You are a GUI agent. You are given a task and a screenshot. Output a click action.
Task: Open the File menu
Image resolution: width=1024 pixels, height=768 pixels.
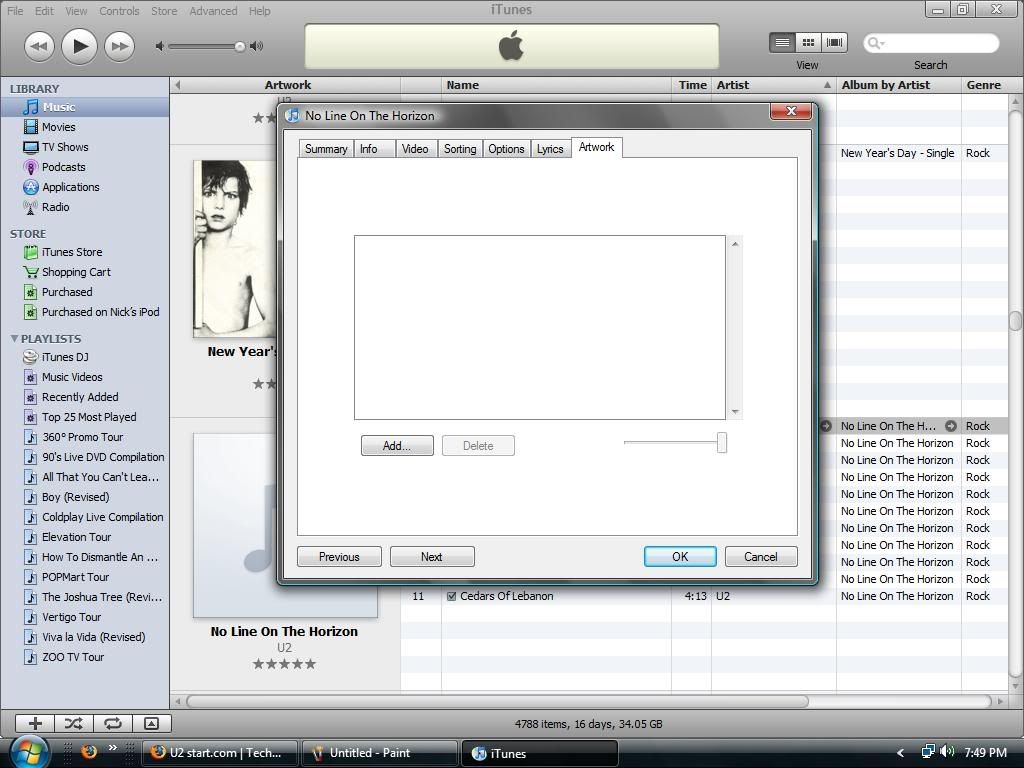(x=15, y=10)
